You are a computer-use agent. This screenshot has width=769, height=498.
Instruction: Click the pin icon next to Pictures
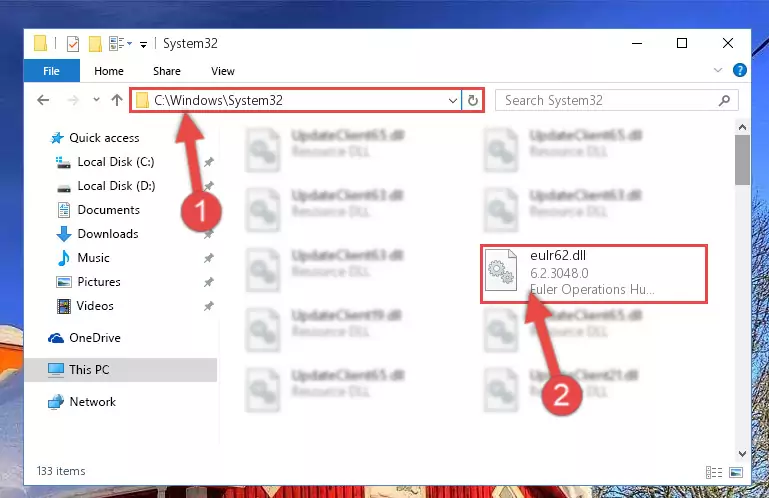click(209, 282)
